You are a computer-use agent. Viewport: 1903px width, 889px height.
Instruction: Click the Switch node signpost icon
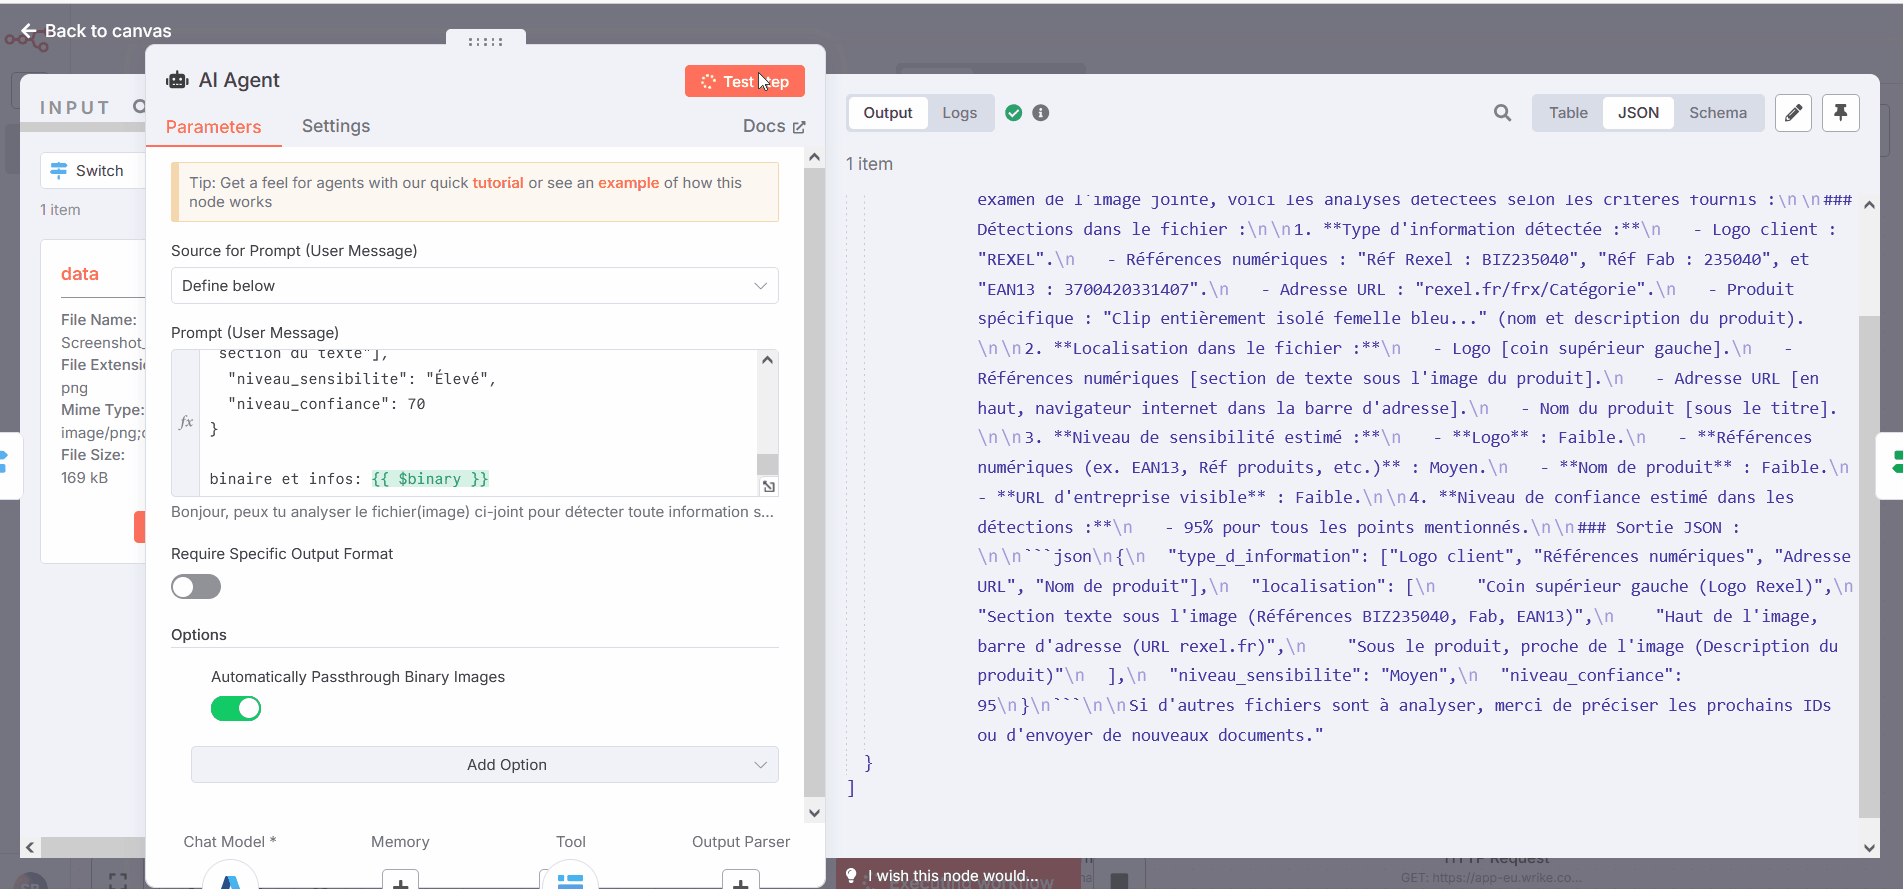pos(59,170)
